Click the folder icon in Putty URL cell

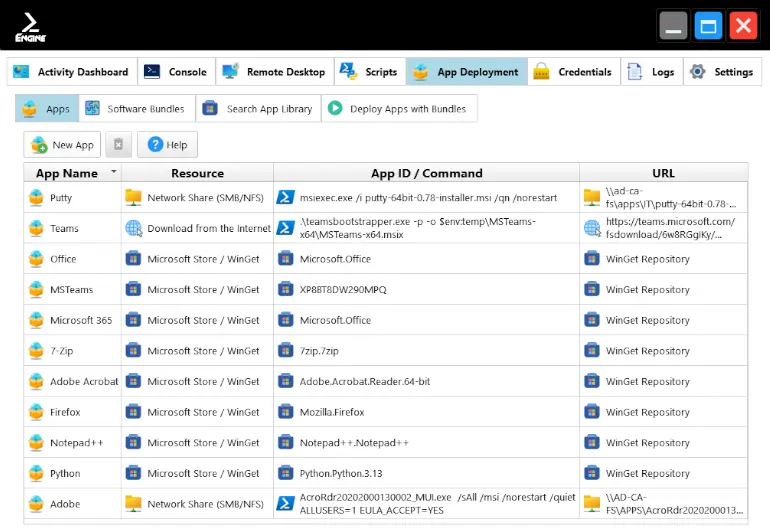[x=592, y=198]
